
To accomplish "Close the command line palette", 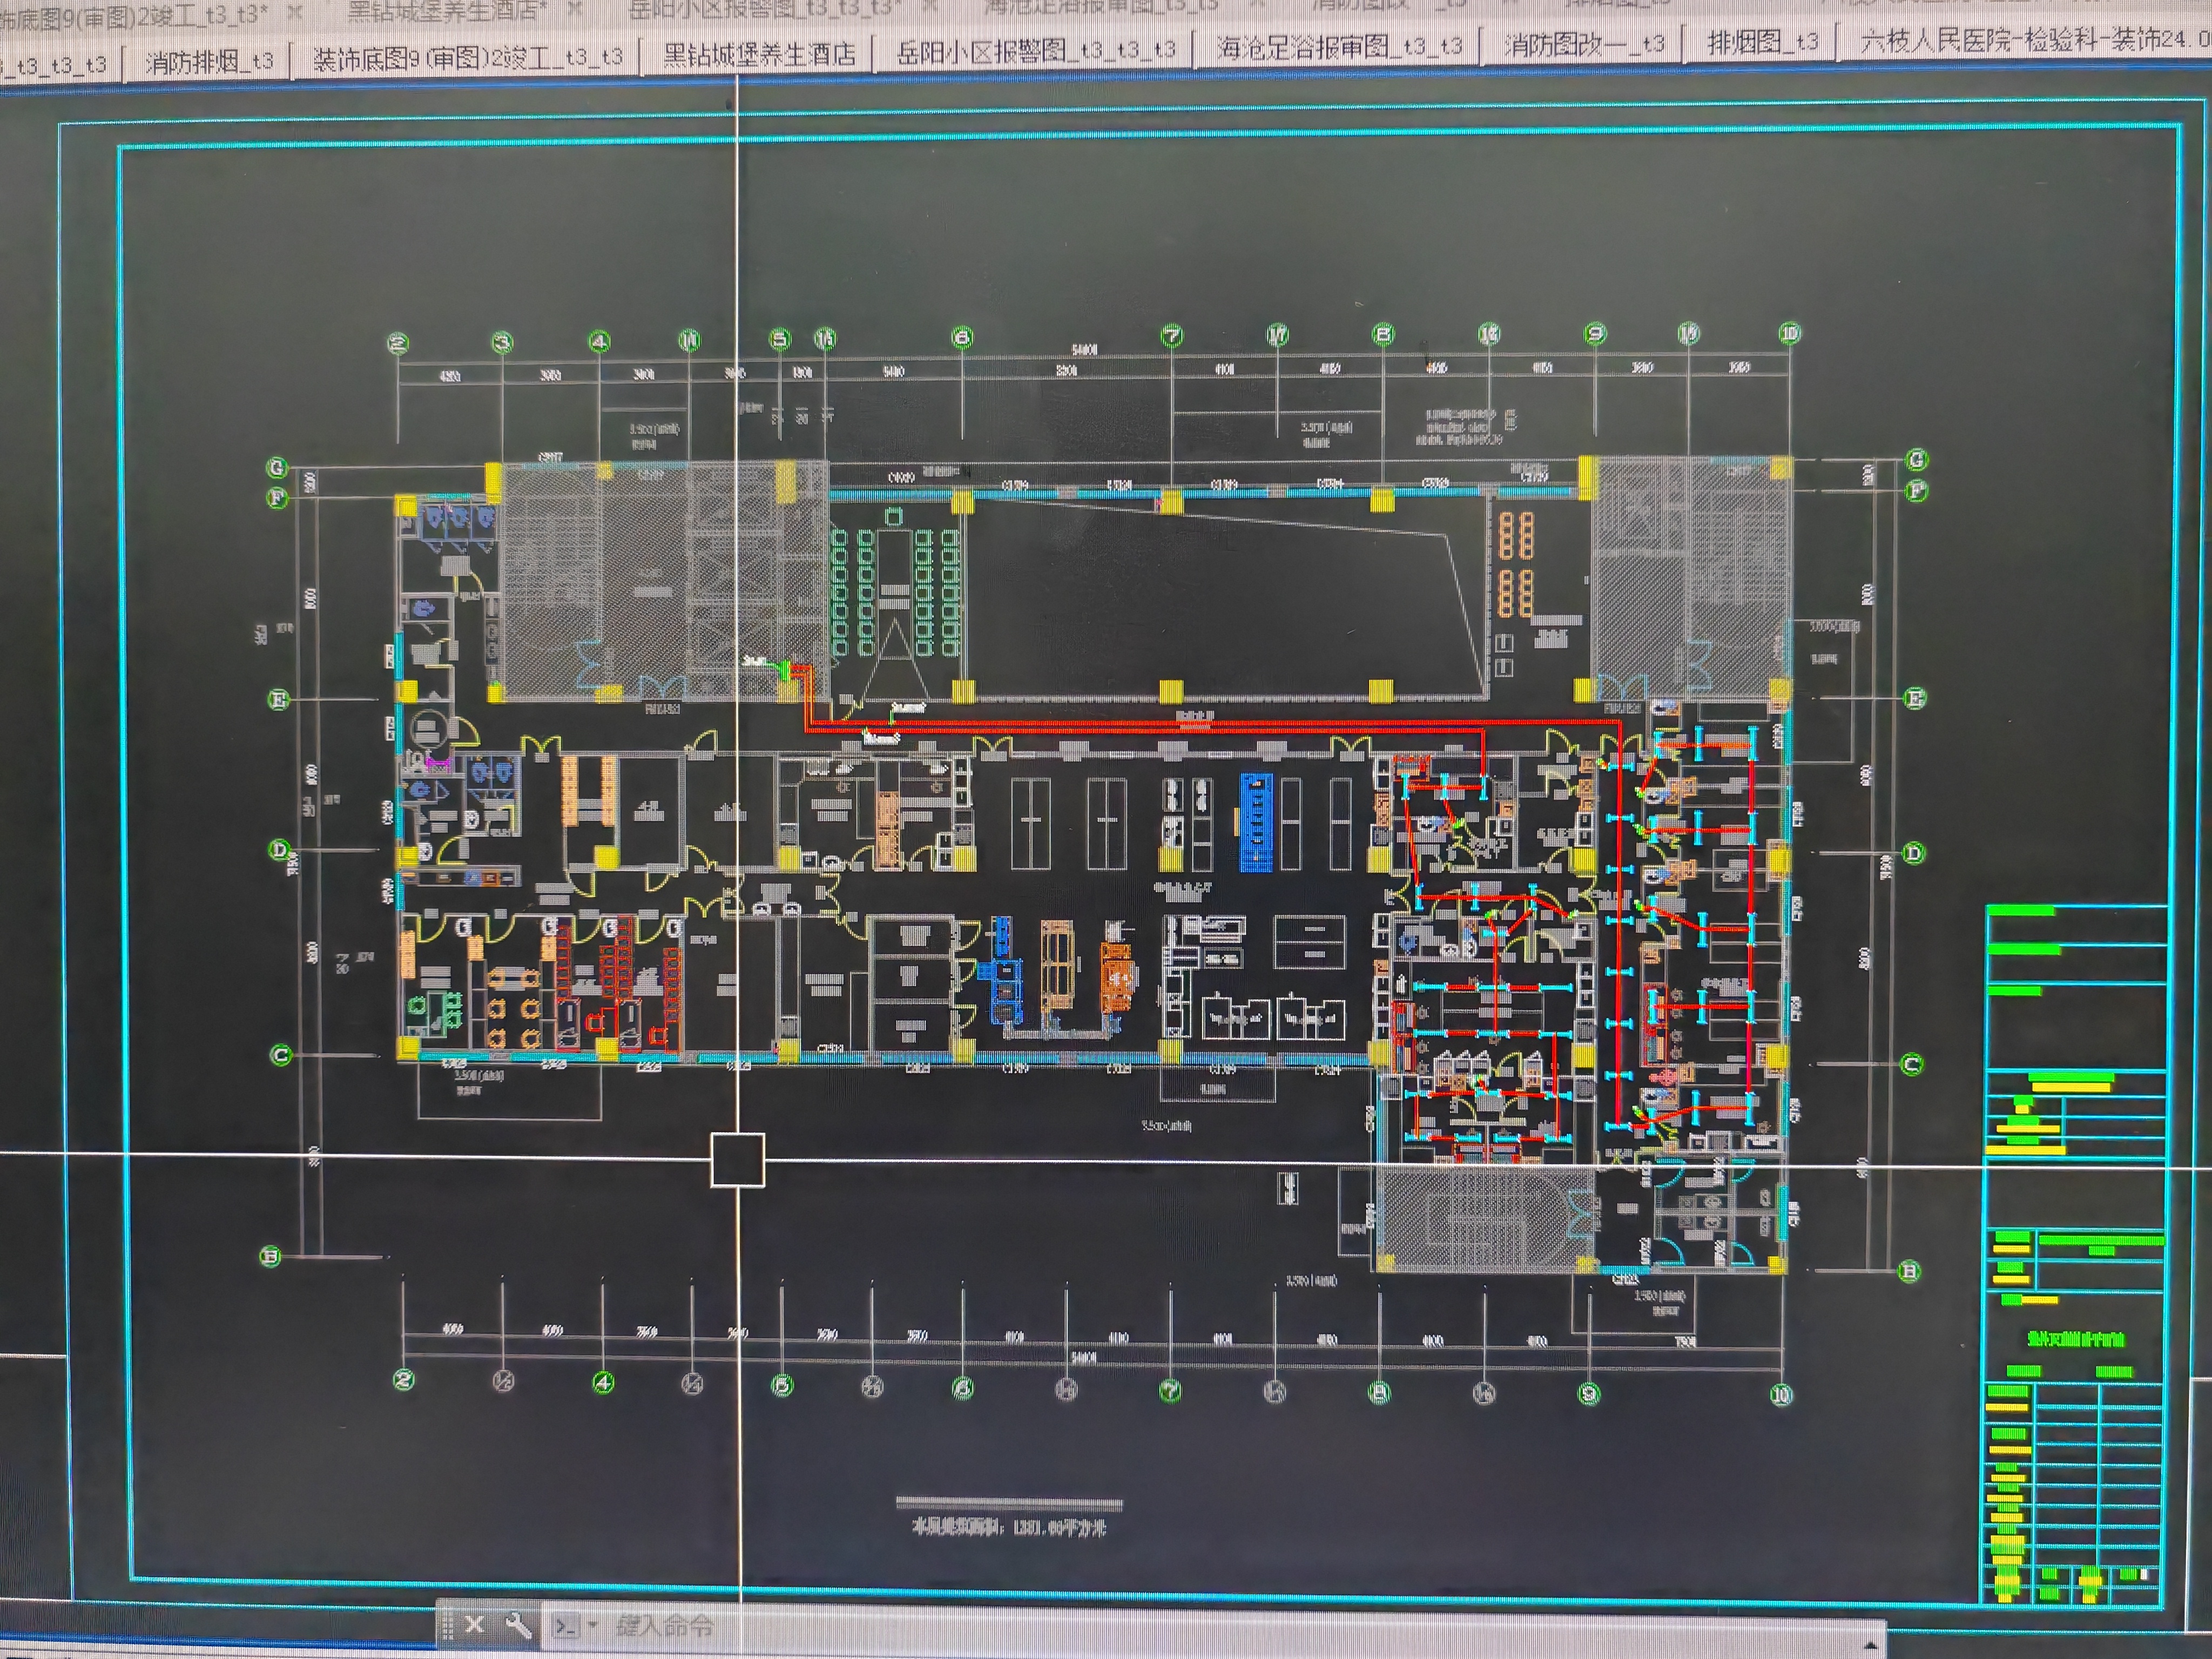I will (x=474, y=1624).
